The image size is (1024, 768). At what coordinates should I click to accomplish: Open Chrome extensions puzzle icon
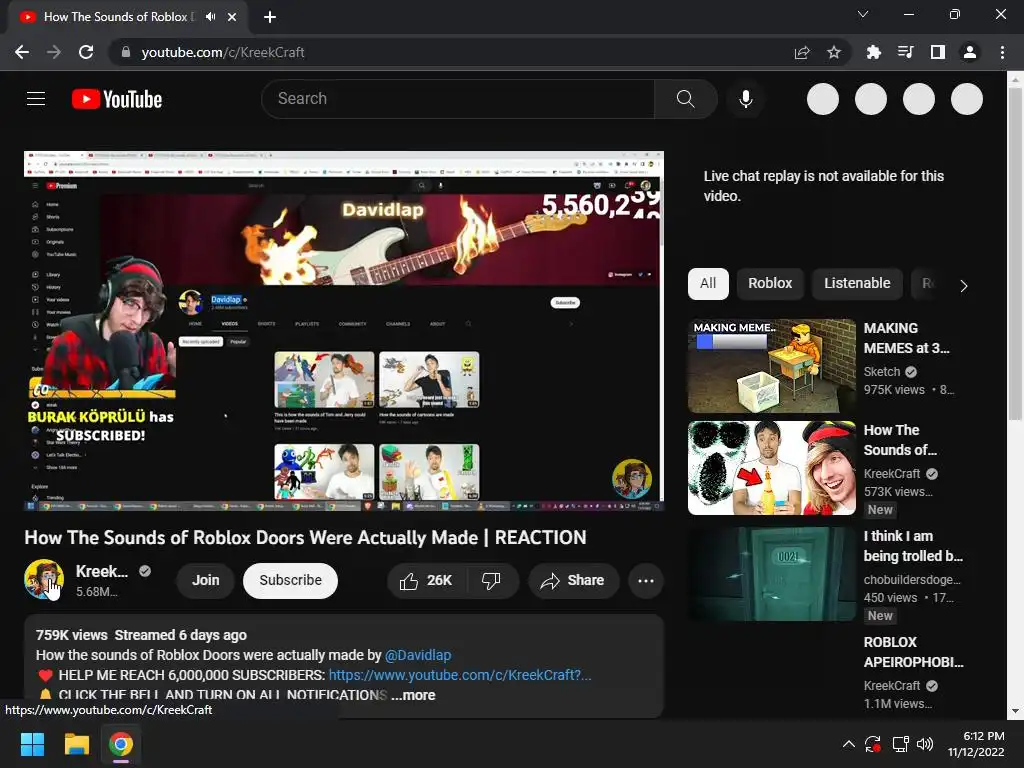(x=873, y=52)
